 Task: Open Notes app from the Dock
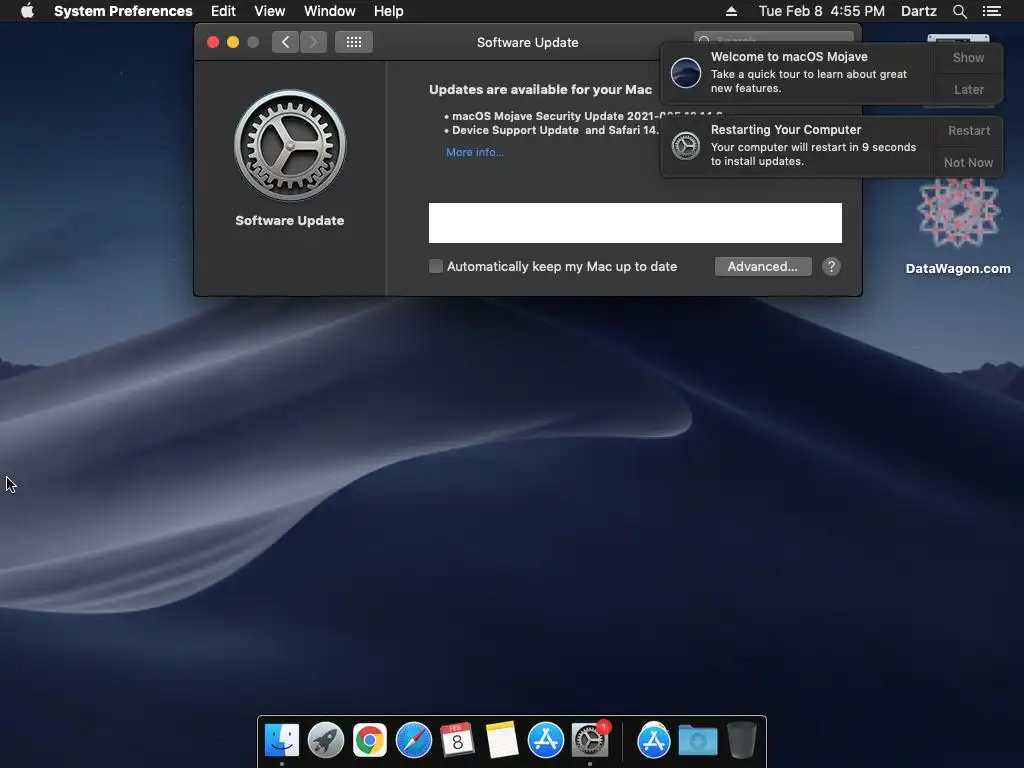coord(502,740)
